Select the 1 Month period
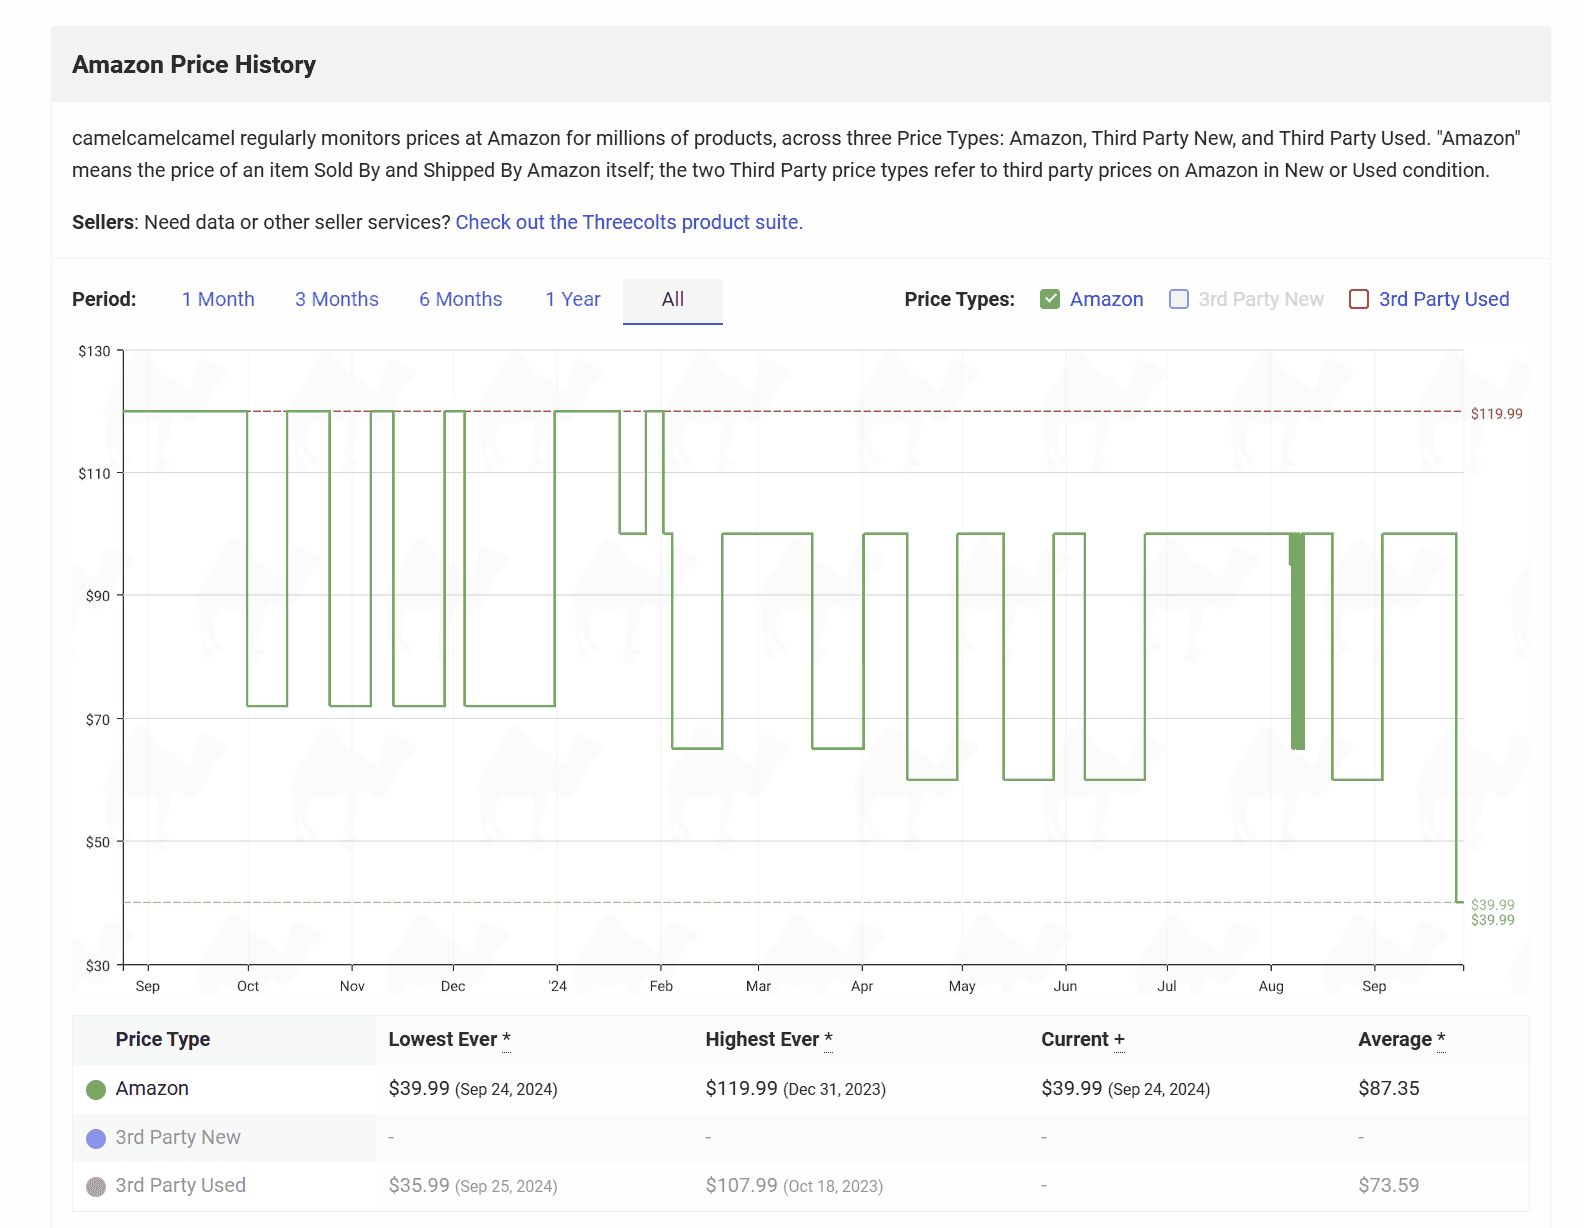1584x1228 pixels. 218,299
